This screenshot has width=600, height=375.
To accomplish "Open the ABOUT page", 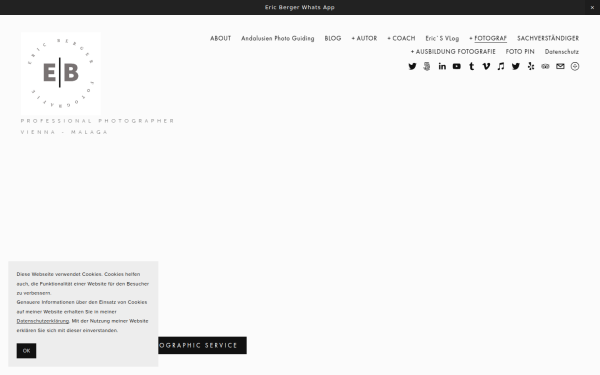I will point(220,38).
